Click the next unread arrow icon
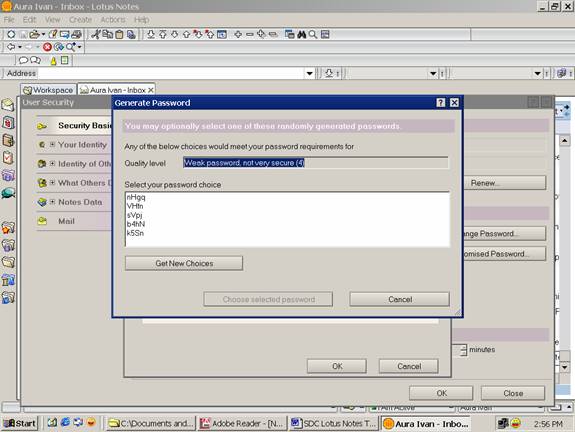Viewport: 575px width, 432px height. point(198,34)
